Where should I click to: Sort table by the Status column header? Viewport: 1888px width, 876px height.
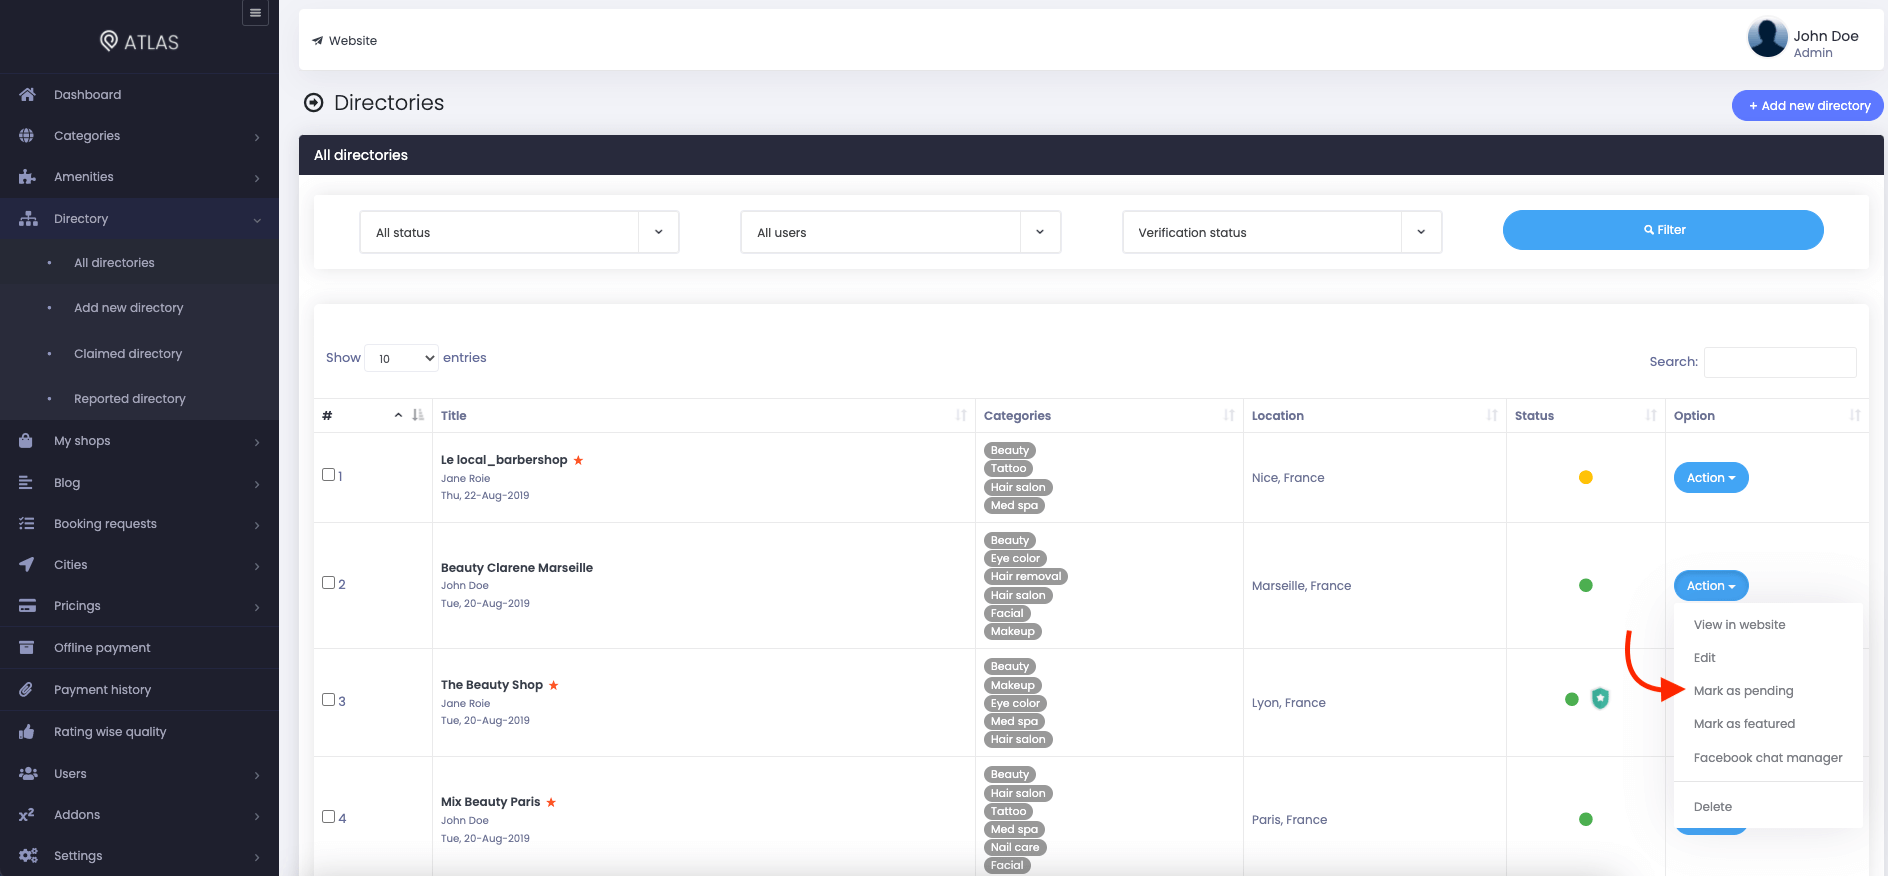pos(1586,416)
